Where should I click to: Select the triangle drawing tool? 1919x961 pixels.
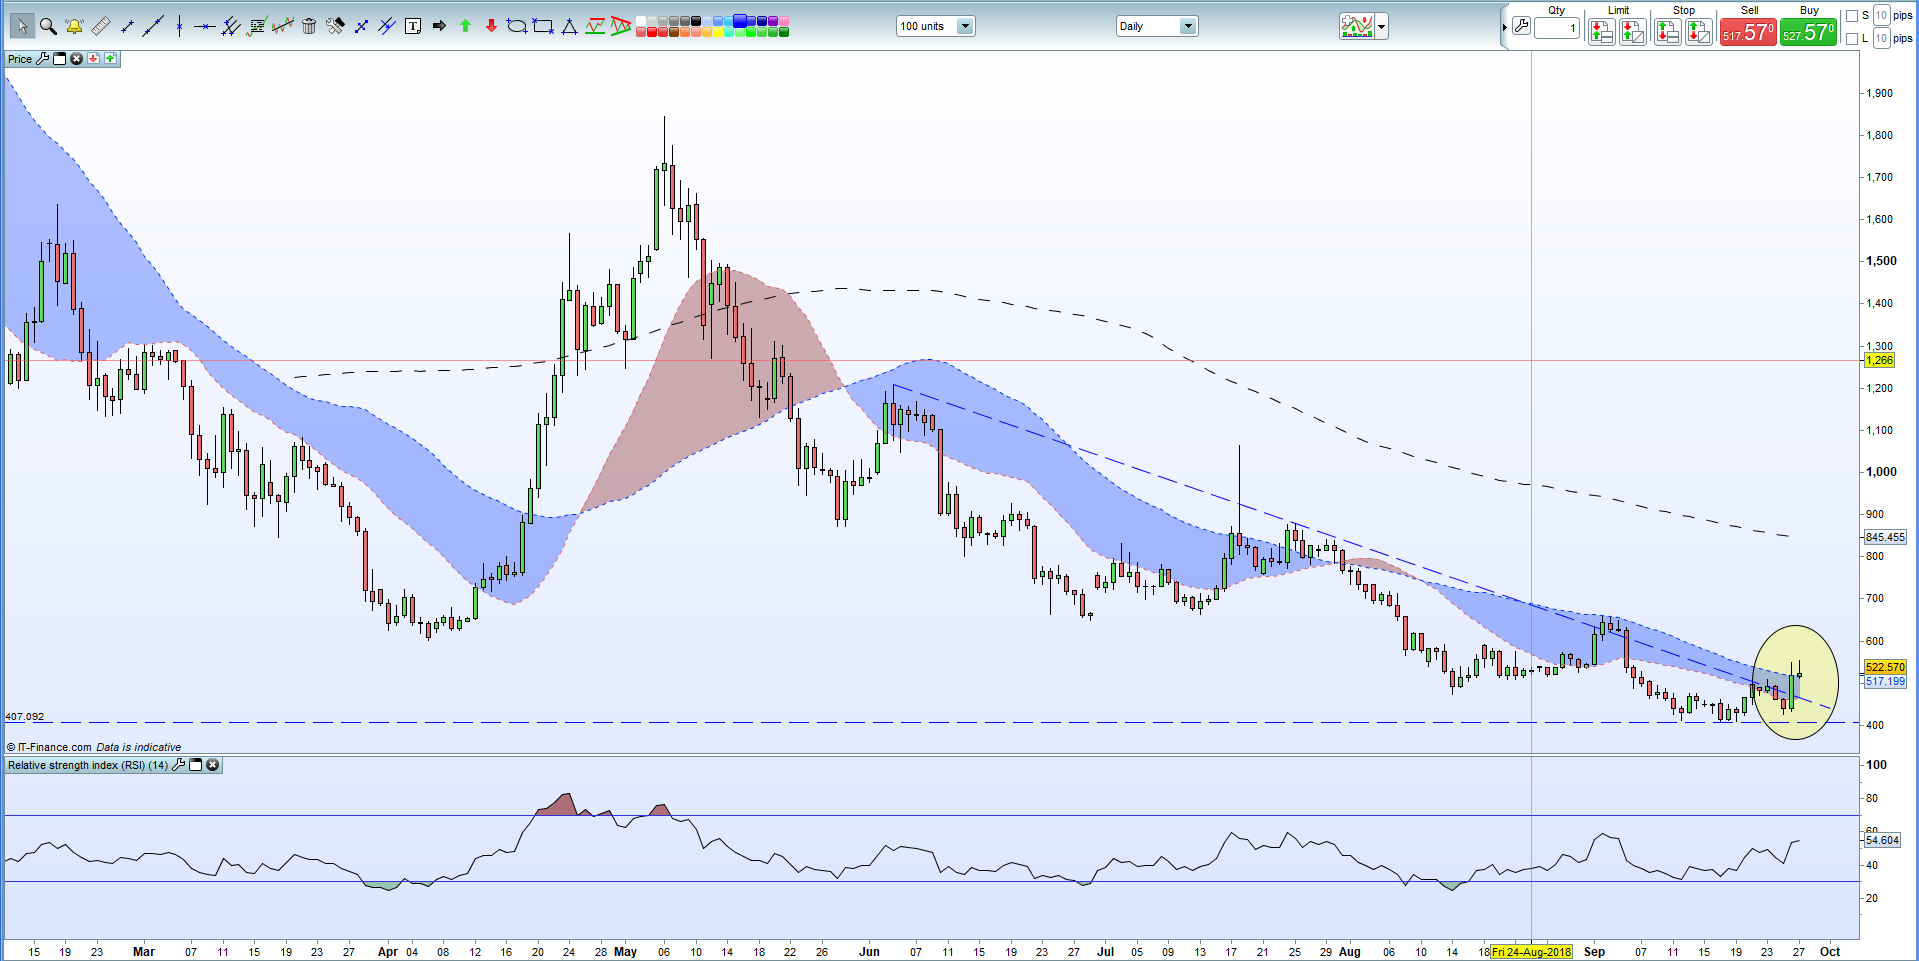point(568,26)
